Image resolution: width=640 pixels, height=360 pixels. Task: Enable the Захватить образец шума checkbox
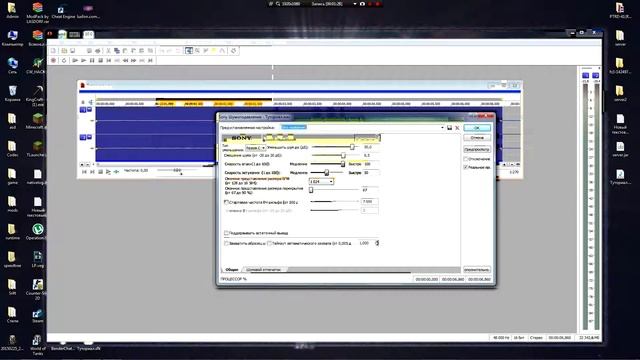coord(226,243)
